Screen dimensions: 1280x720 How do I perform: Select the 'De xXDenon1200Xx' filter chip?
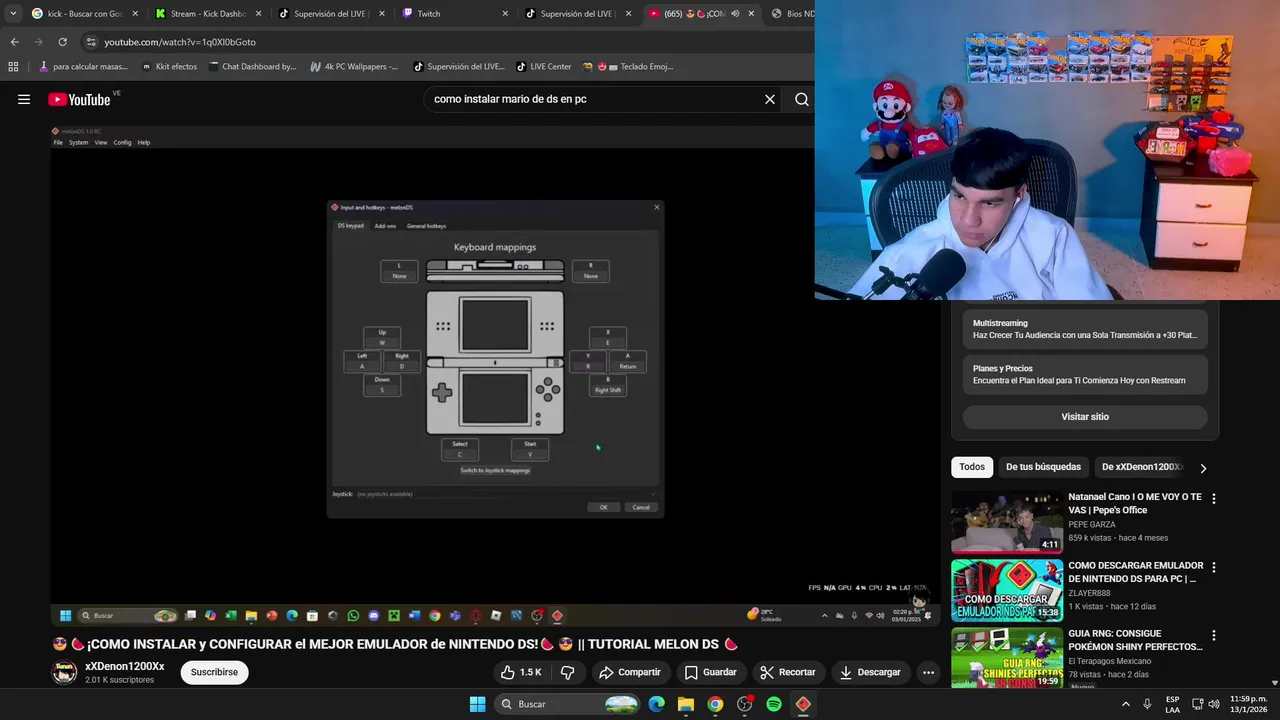(1141, 467)
